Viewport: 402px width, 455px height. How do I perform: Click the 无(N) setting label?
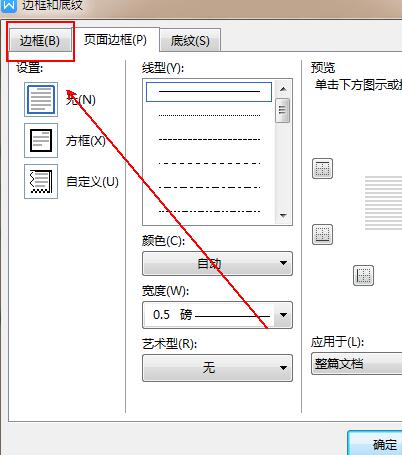tap(81, 100)
